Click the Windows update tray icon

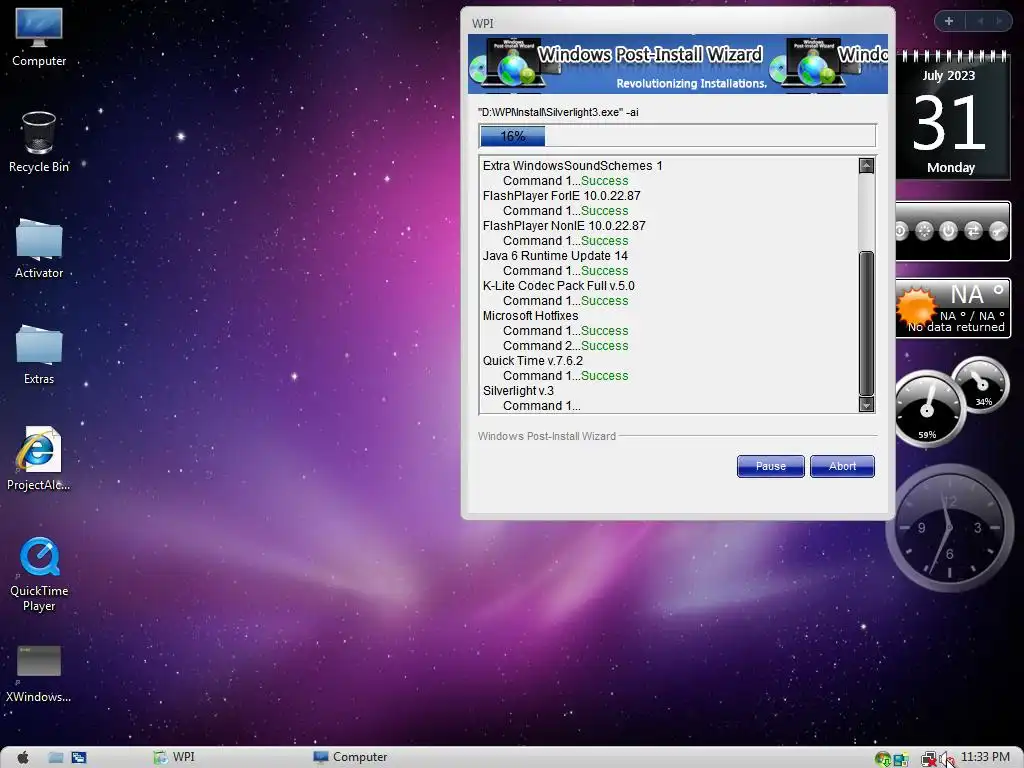point(882,759)
